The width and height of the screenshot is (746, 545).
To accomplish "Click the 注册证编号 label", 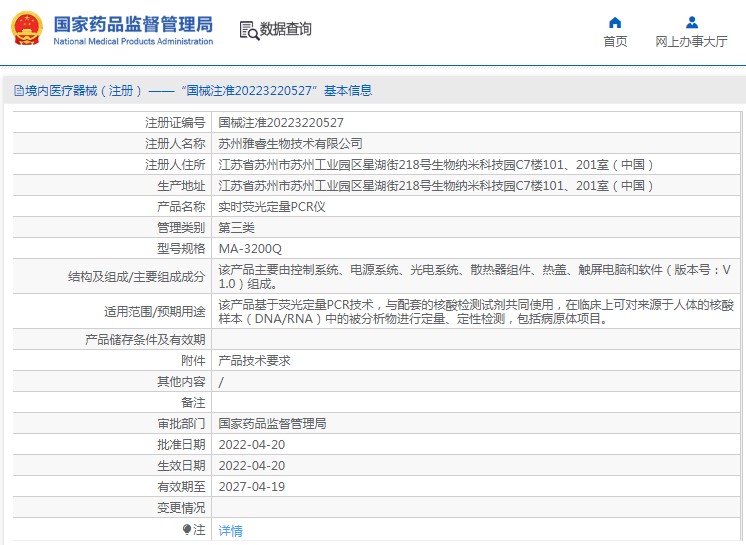I will (175, 123).
